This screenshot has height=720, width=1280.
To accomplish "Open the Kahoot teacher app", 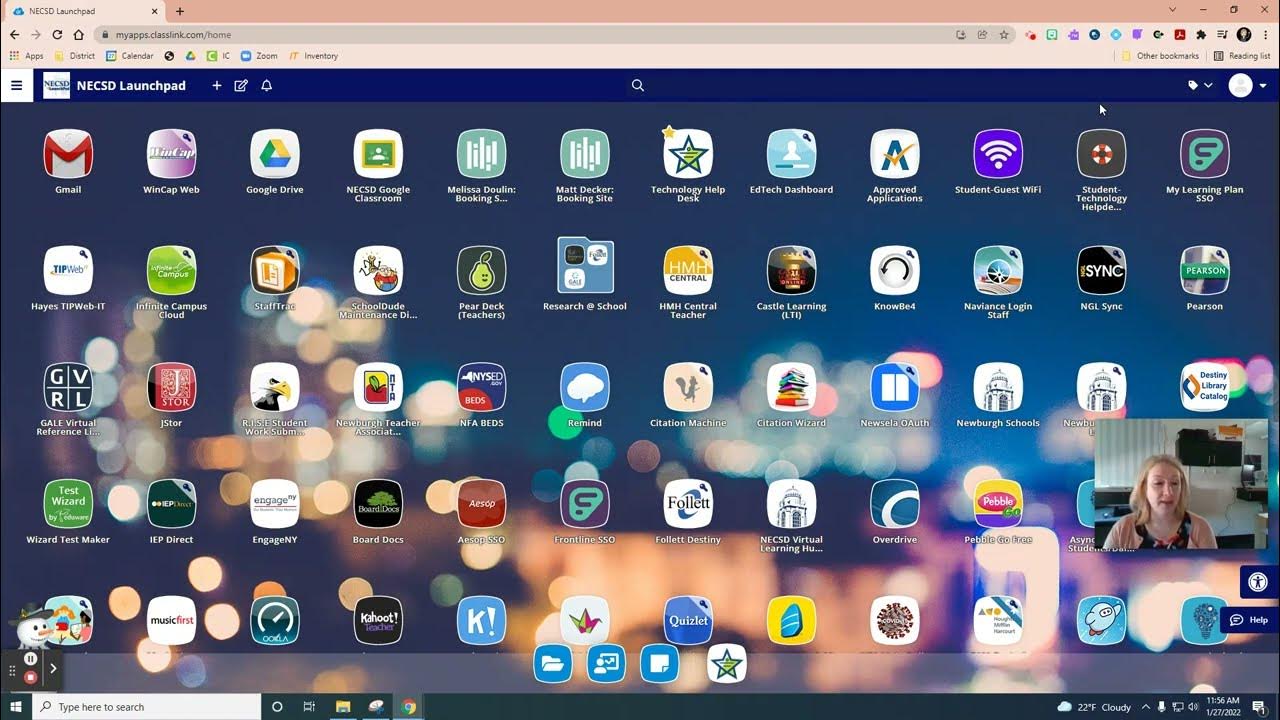I will pyautogui.click(x=378, y=620).
